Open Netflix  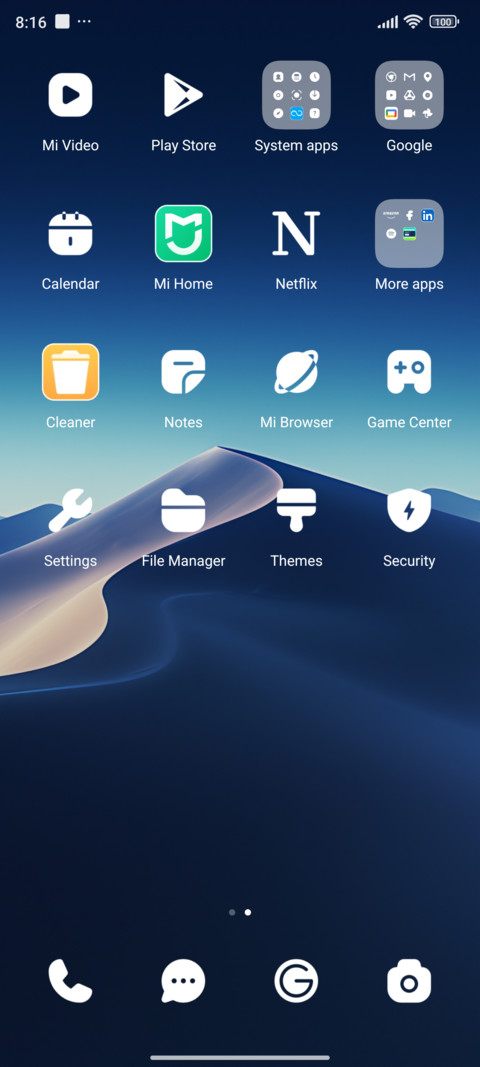[296, 233]
